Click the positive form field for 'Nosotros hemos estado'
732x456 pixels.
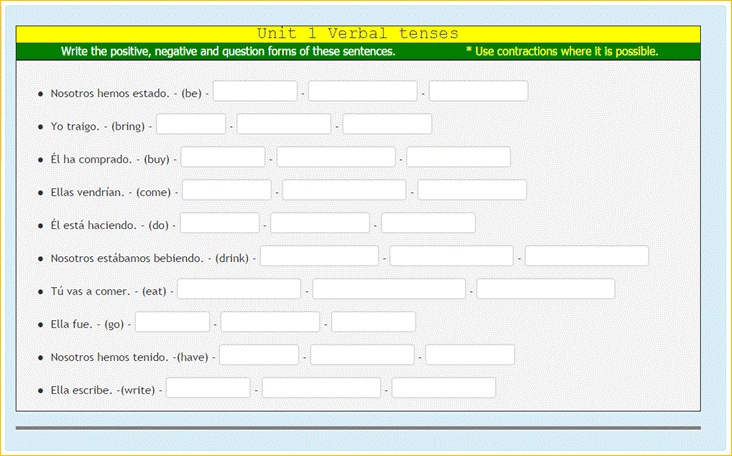(x=255, y=92)
